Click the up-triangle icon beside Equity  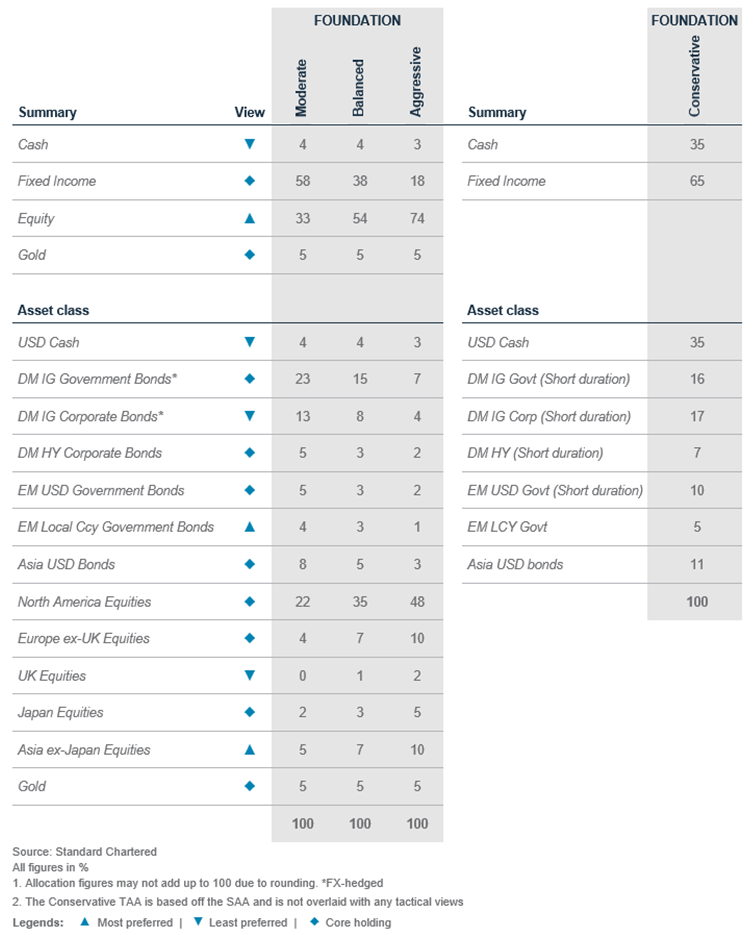click(250, 218)
